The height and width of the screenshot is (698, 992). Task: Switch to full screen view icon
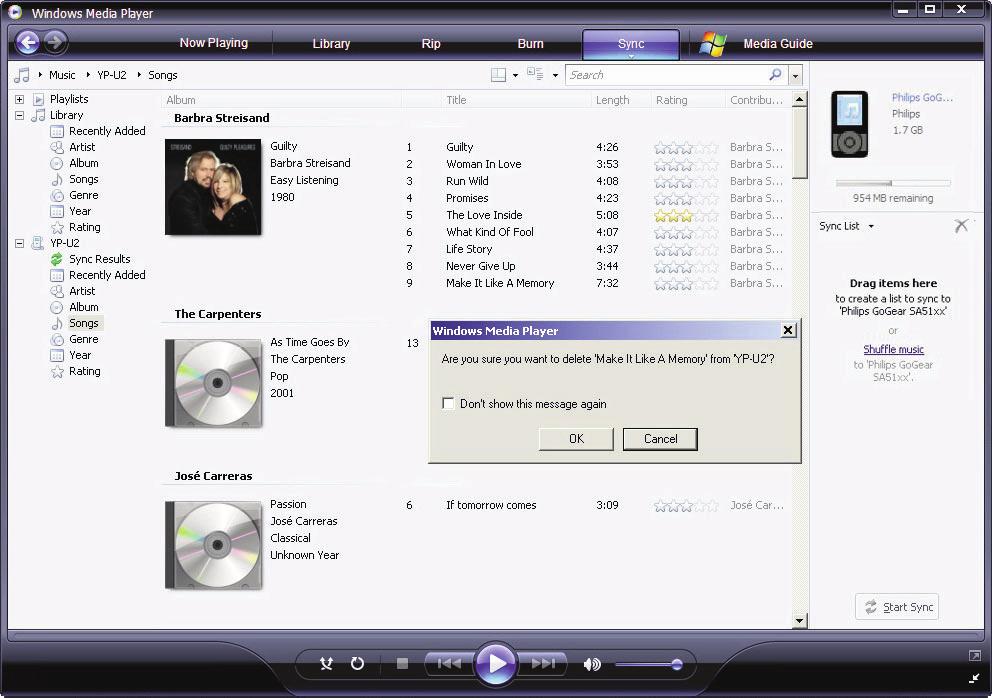974,656
